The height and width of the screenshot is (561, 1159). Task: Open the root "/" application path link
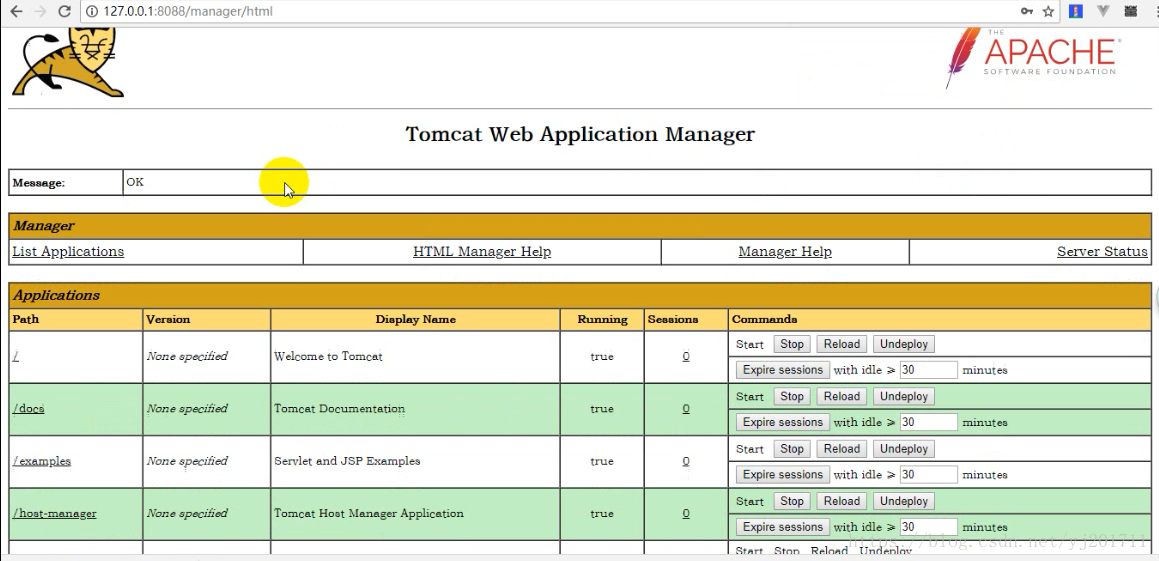(x=16, y=356)
